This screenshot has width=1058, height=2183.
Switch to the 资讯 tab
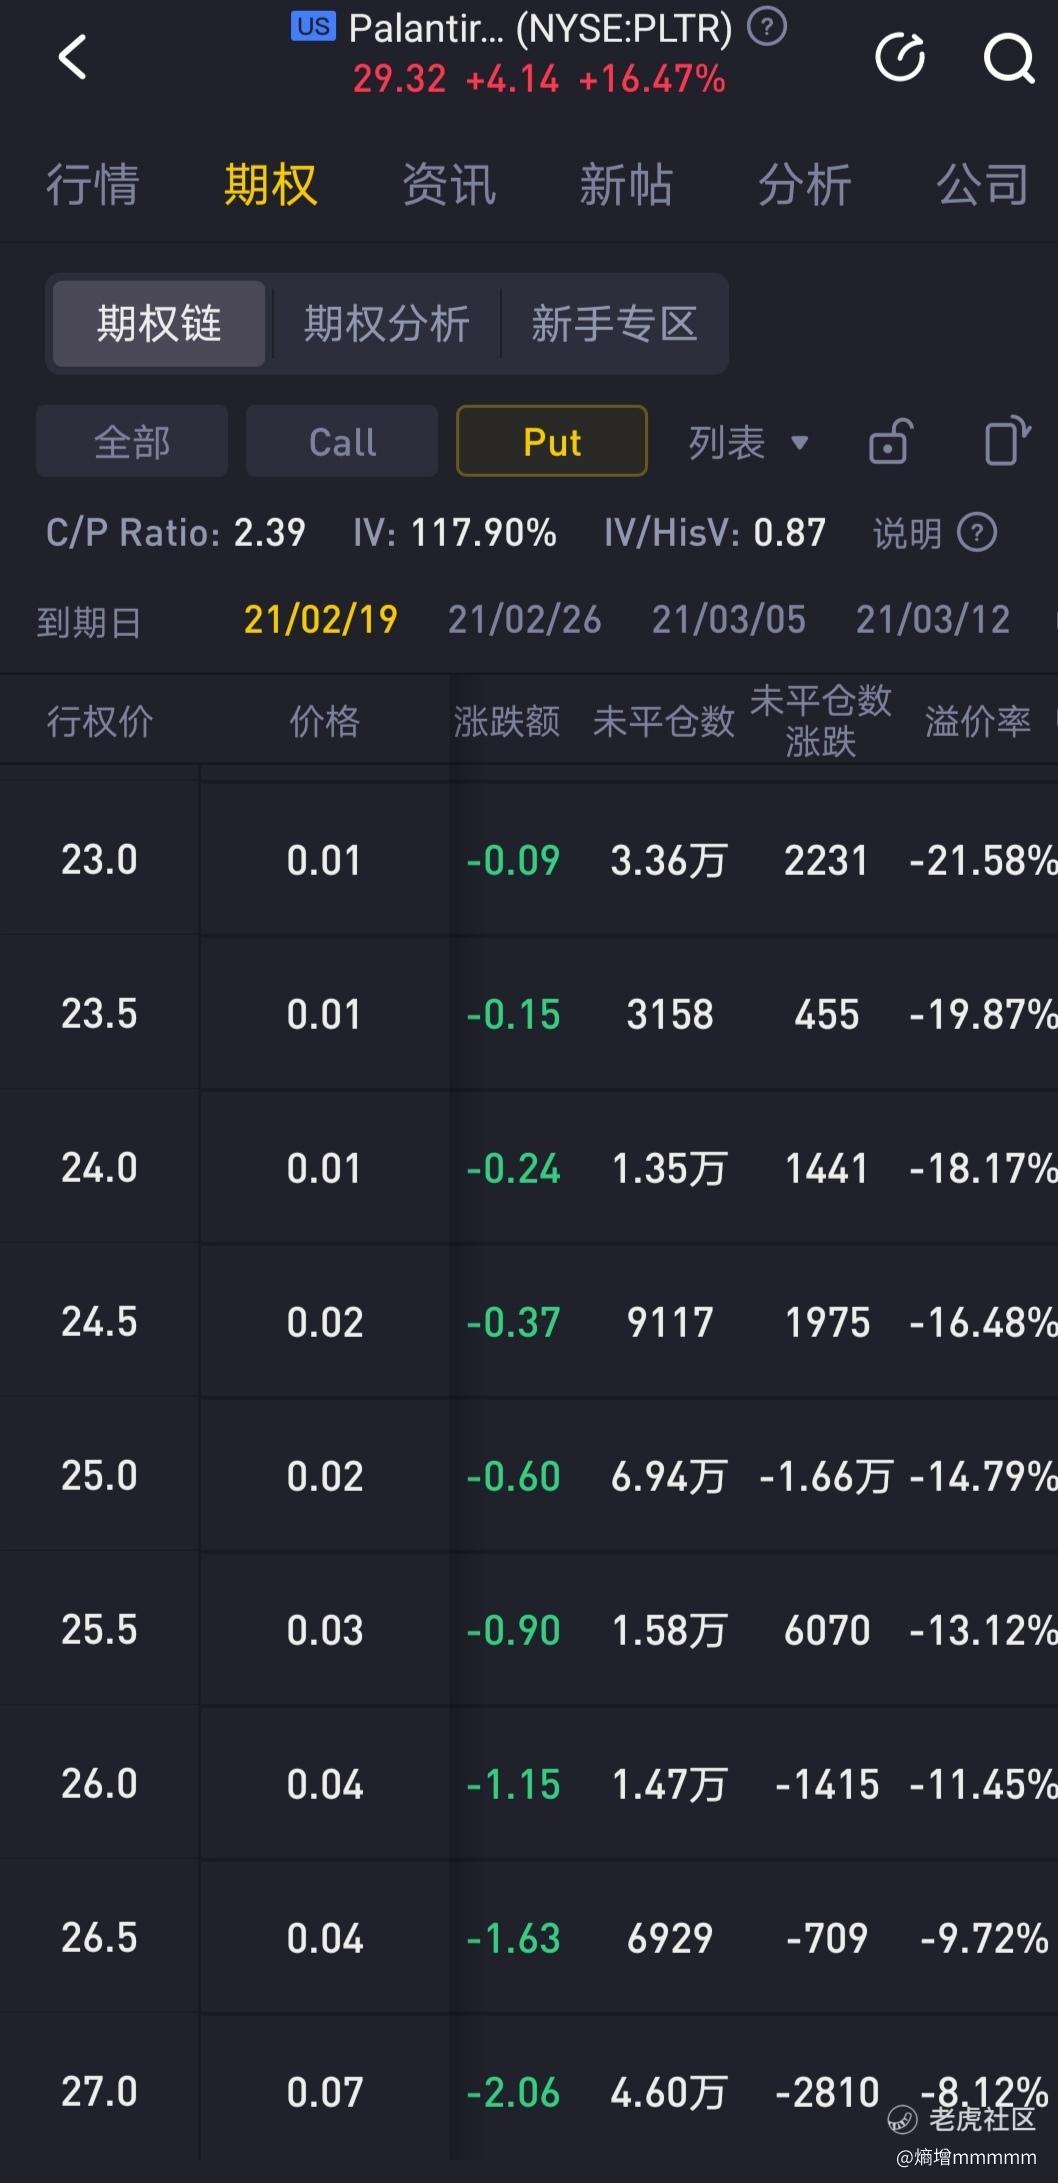449,185
